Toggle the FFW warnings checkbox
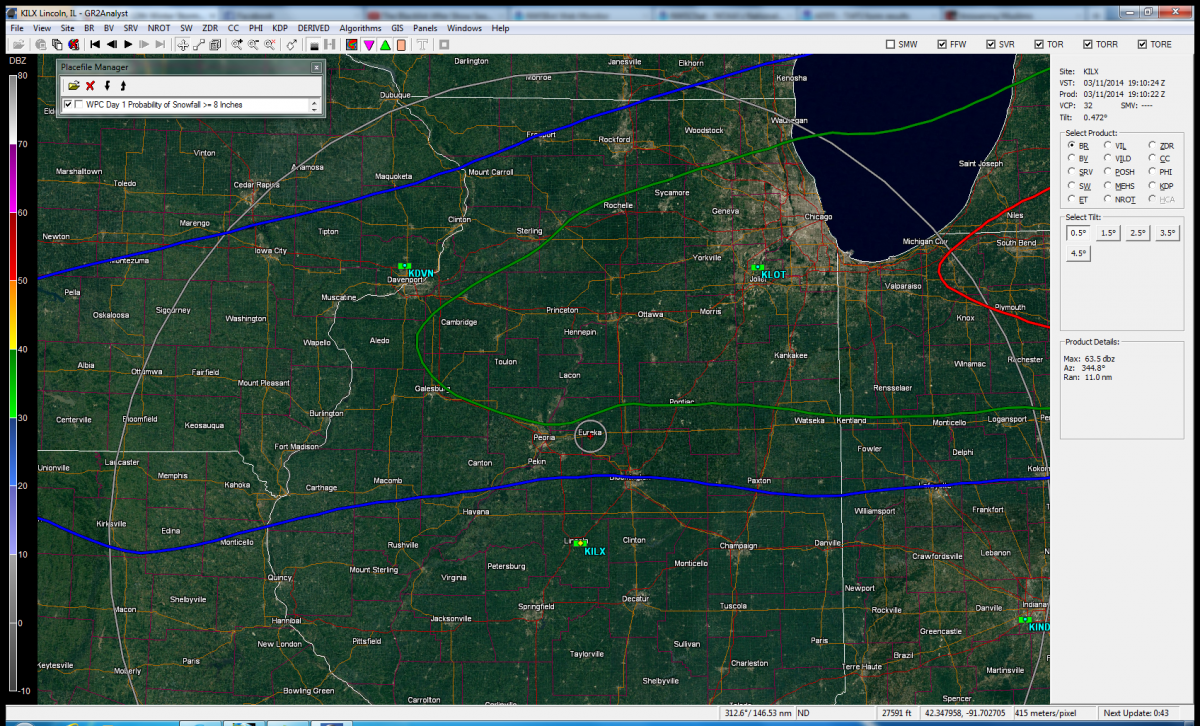Image resolution: width=1200 pixels, height=726 pixels. click(x=941, y=44)
